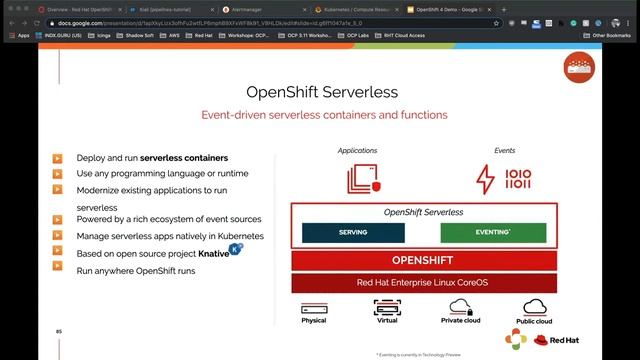
Task: Open the OCP 3.11 Workshop bookmark folder
Action: coord(305,36)
